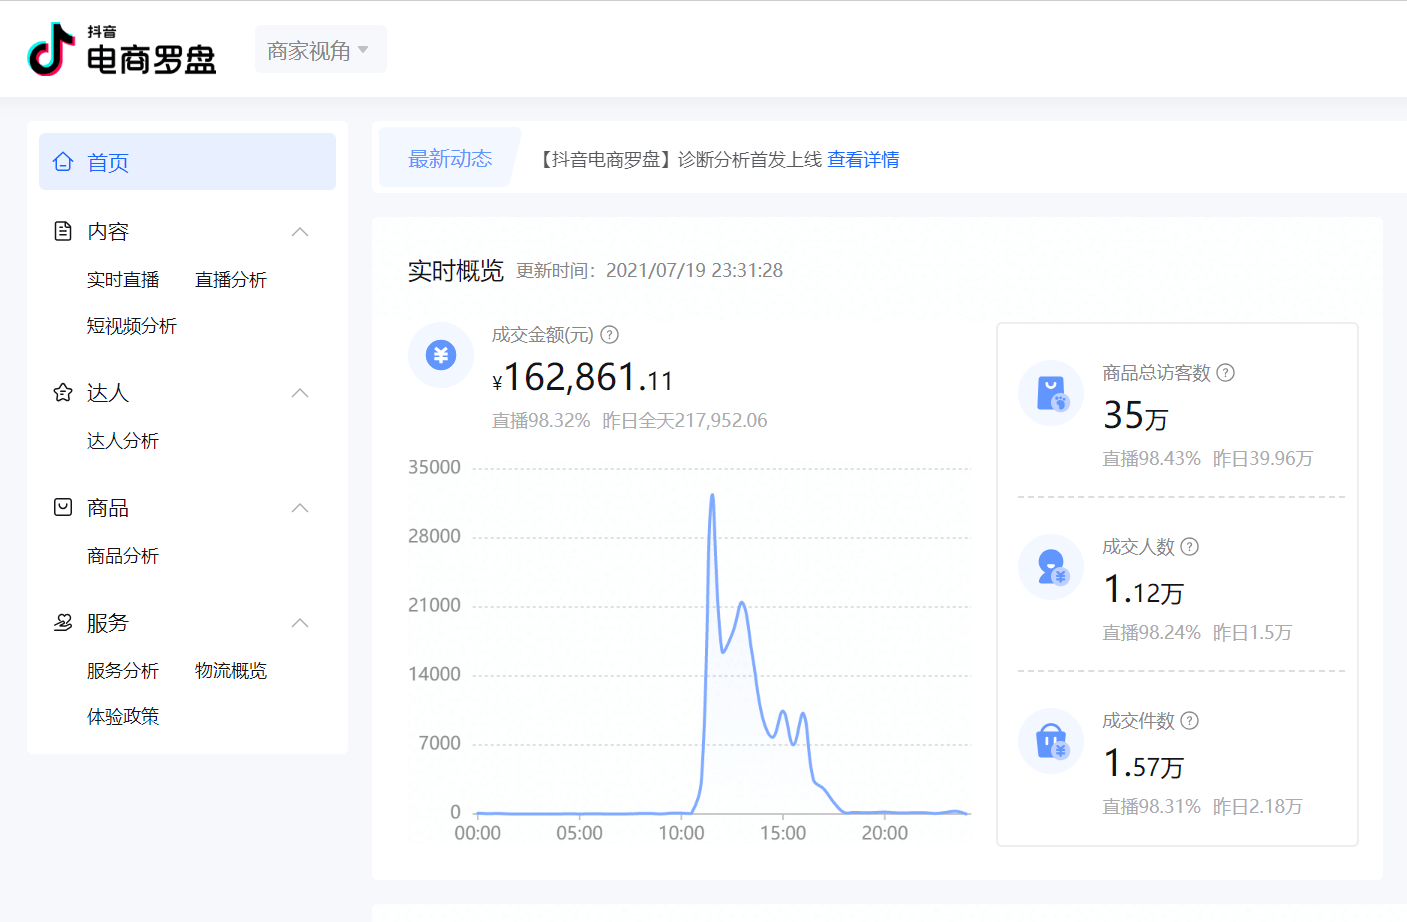The height and width of the screenshot is (922, 1407).
Task: Click the hand icon beside 服务
Action: coord(63,623)
